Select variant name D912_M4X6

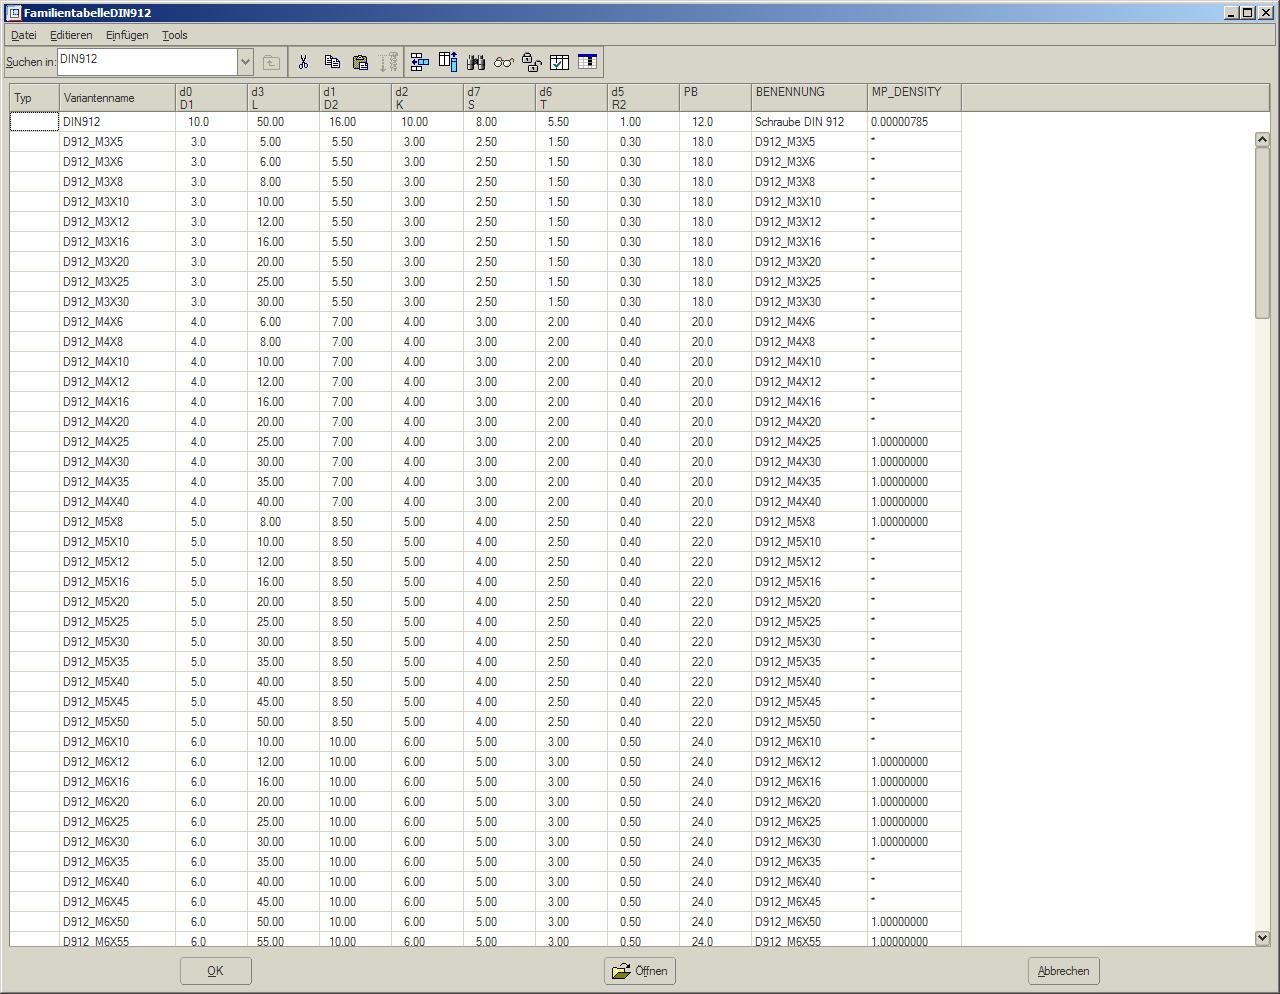(117, 322)
